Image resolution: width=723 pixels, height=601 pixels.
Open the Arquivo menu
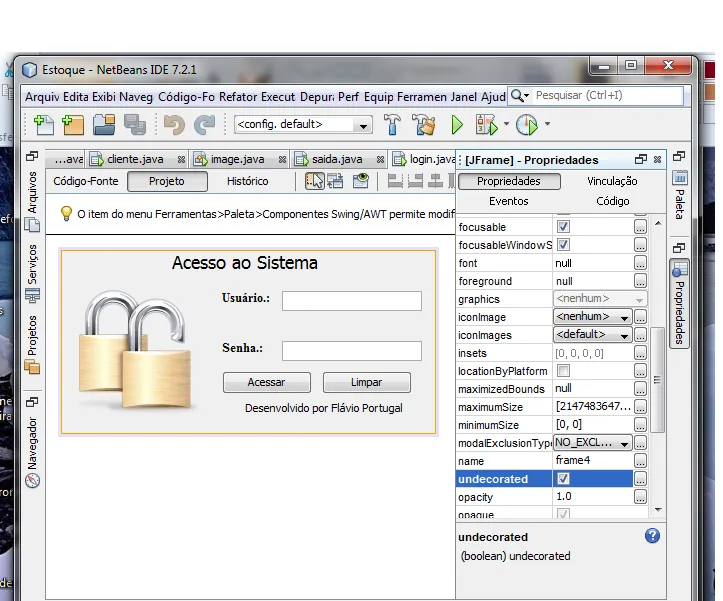click(x=42, y=97)
